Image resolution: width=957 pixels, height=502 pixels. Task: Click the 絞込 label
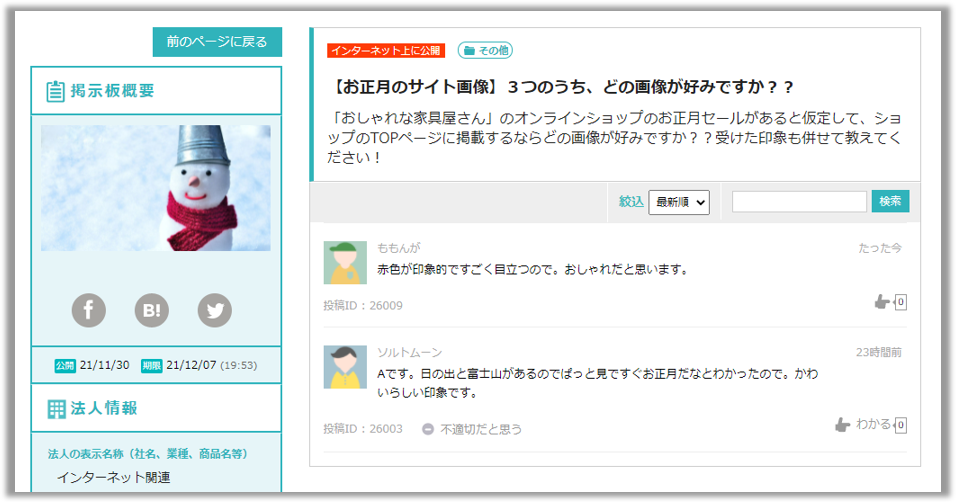[631, 202]
